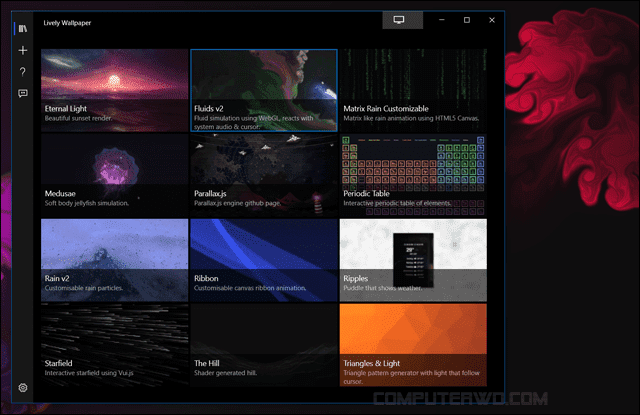The width and height of the screenshot is (640, 415).
Task: Close the Lively Wallpaper window
Action: (492, 20)
